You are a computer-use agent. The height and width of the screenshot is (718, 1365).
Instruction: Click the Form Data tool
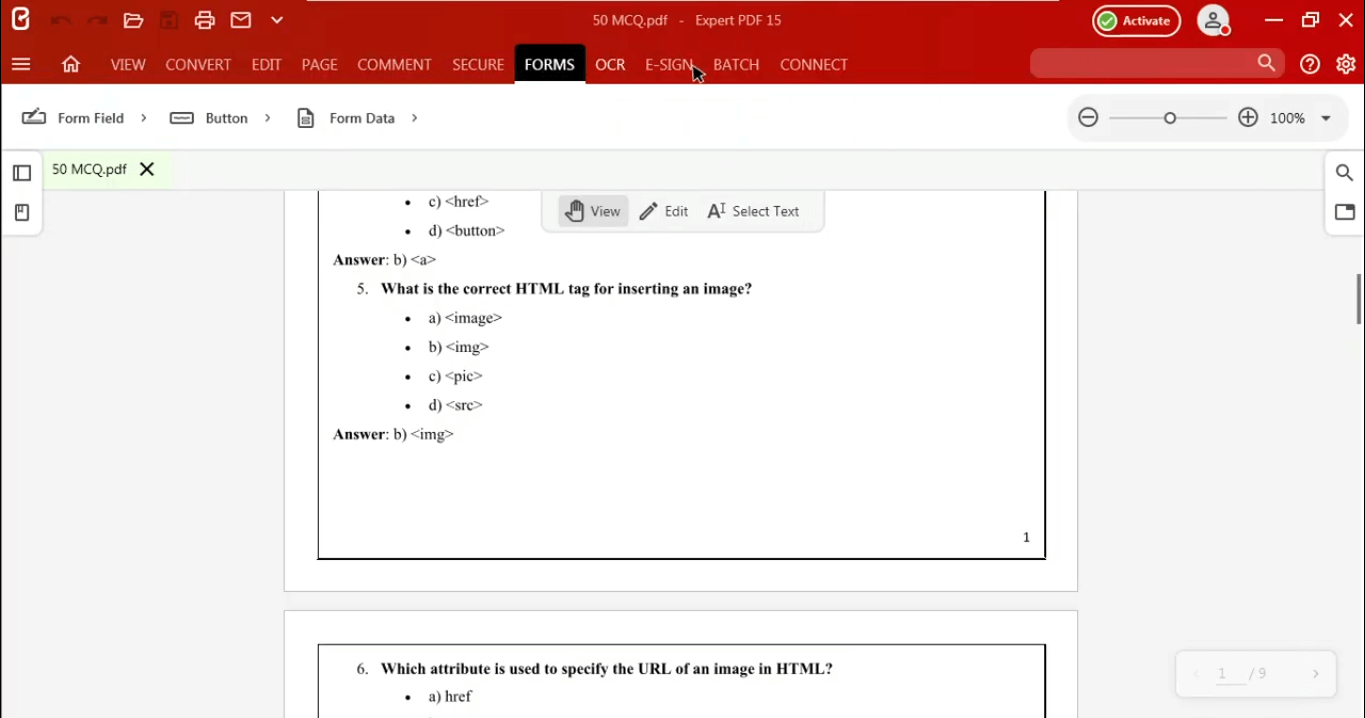pyautogui.click(x=346, y=118)
